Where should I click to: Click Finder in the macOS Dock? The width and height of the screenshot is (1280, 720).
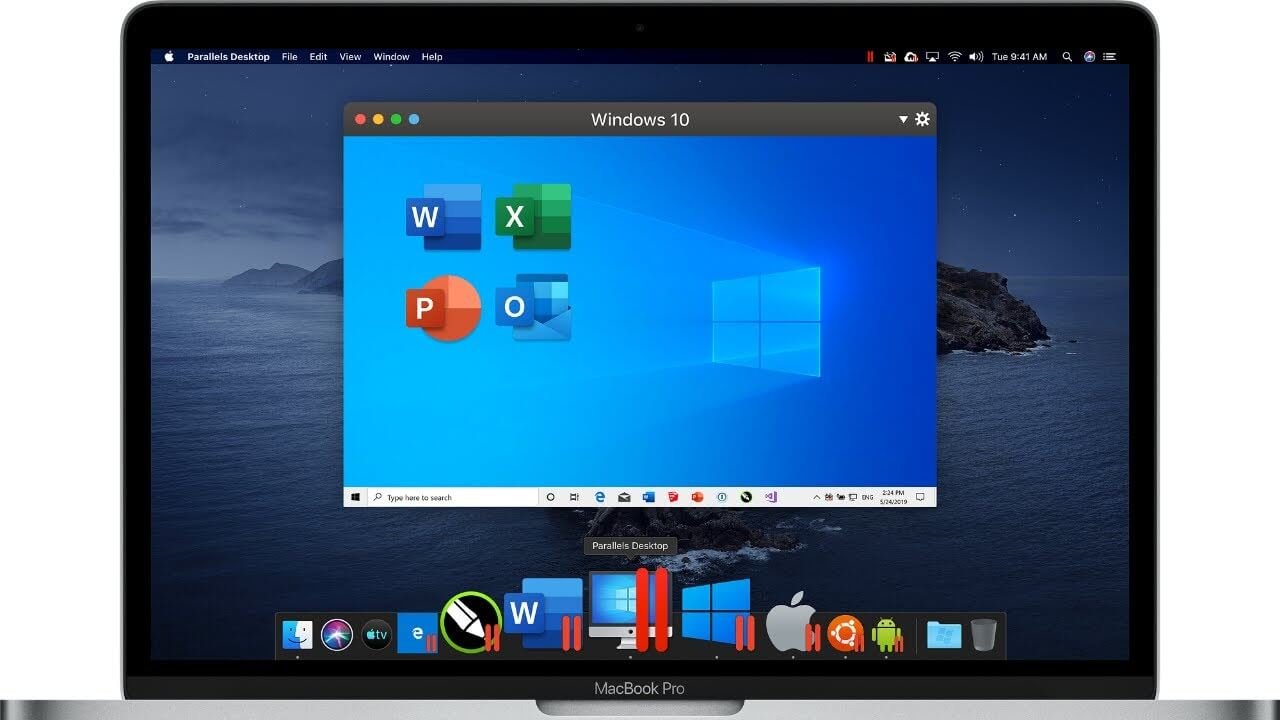click(x=298, y=634)
